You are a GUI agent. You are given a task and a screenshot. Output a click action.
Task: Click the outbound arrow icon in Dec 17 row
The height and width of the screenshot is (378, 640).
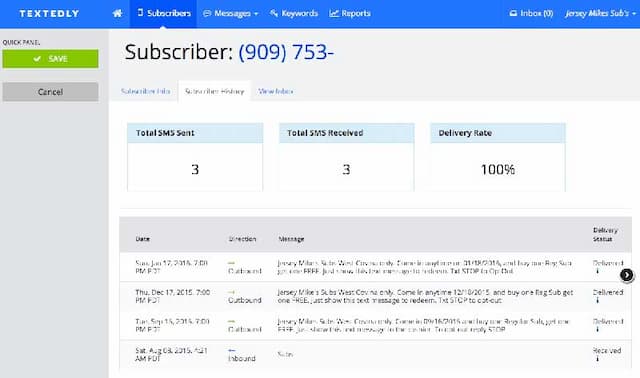tap(231, 292)
